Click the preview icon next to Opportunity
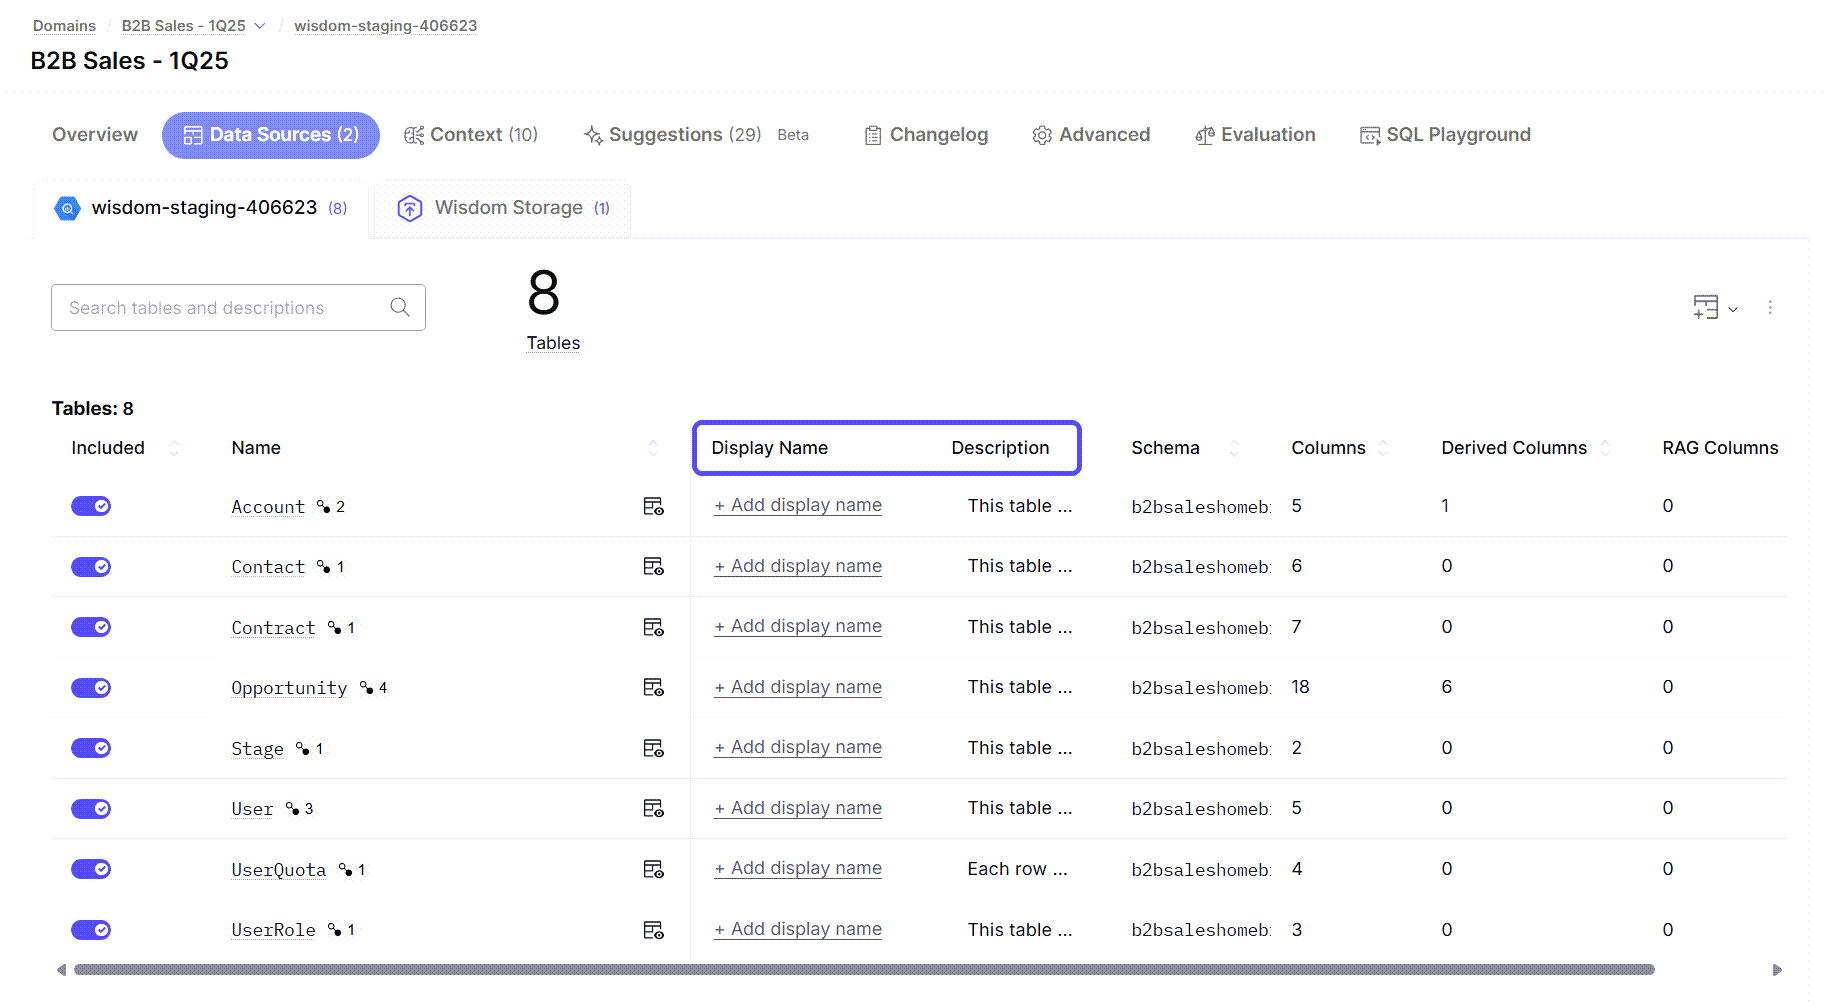The image size is (1825, 1005). tap(653, 687)
